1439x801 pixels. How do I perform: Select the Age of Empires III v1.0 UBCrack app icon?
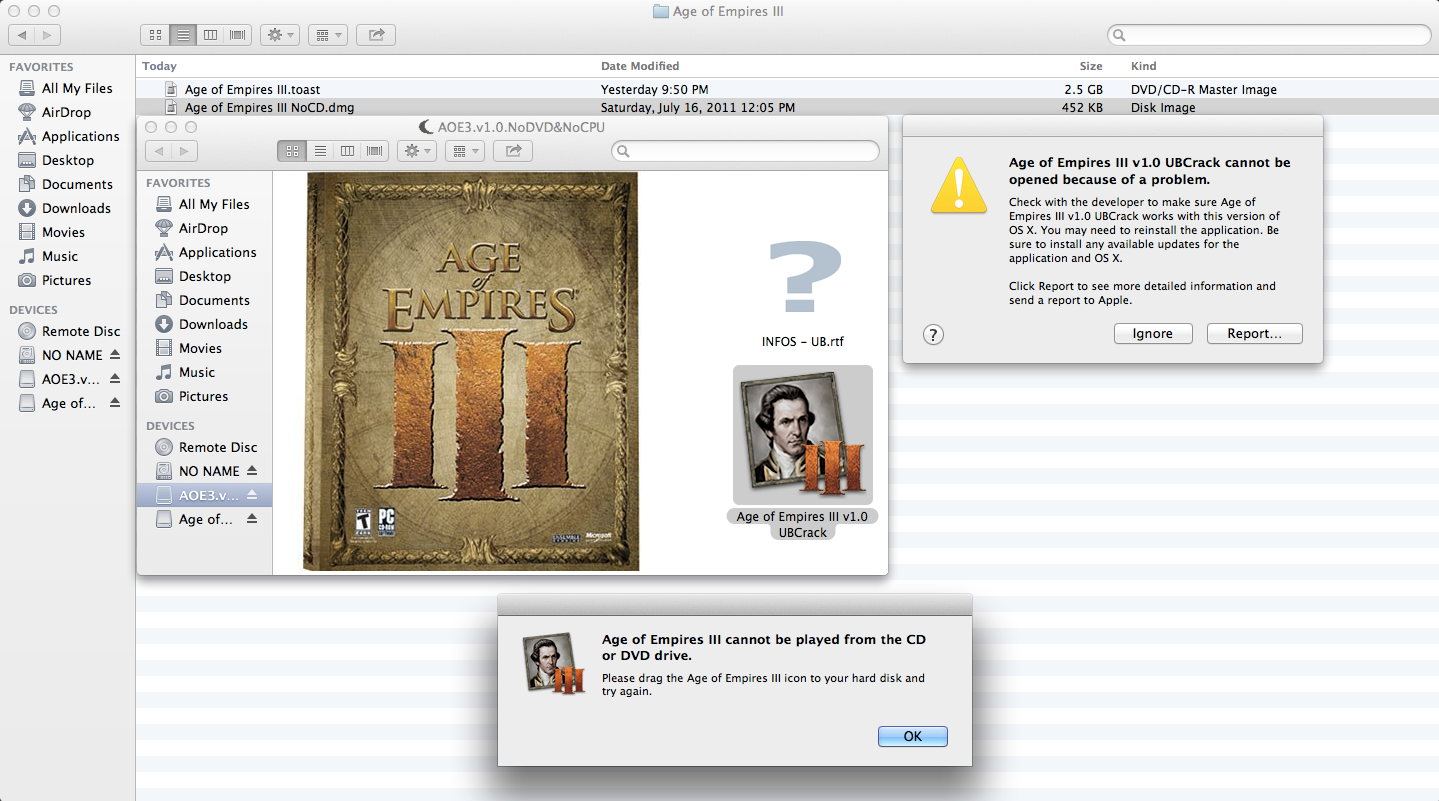point(803,435)
